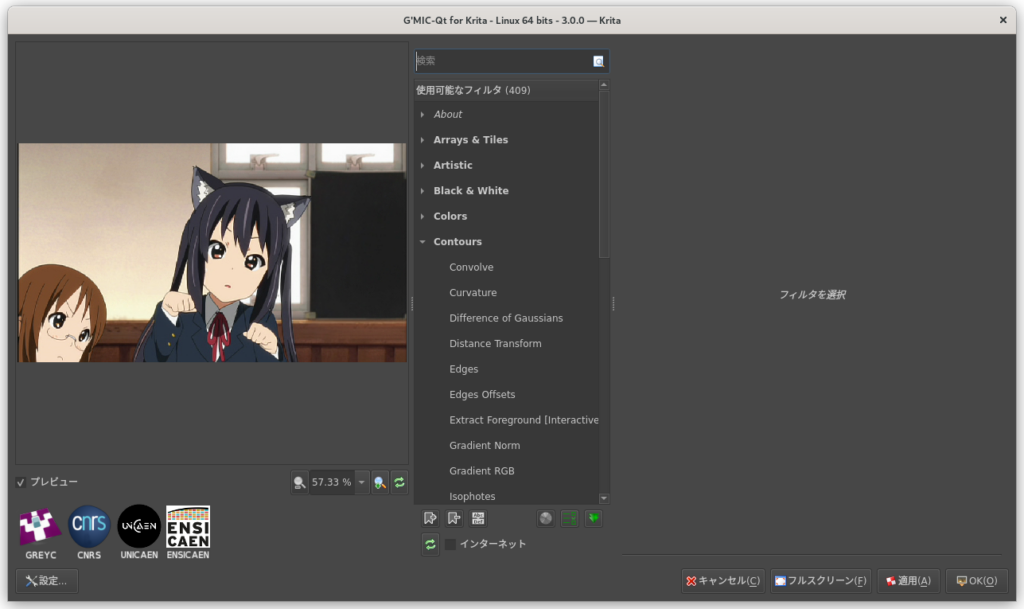
Task: Click the 使用可能なフィルタ (409) header
Action: [506, 90]
